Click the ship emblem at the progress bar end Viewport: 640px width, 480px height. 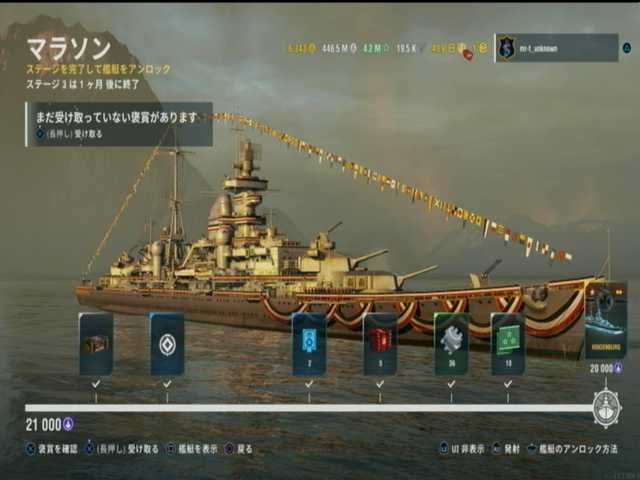(x=606, y=409)
